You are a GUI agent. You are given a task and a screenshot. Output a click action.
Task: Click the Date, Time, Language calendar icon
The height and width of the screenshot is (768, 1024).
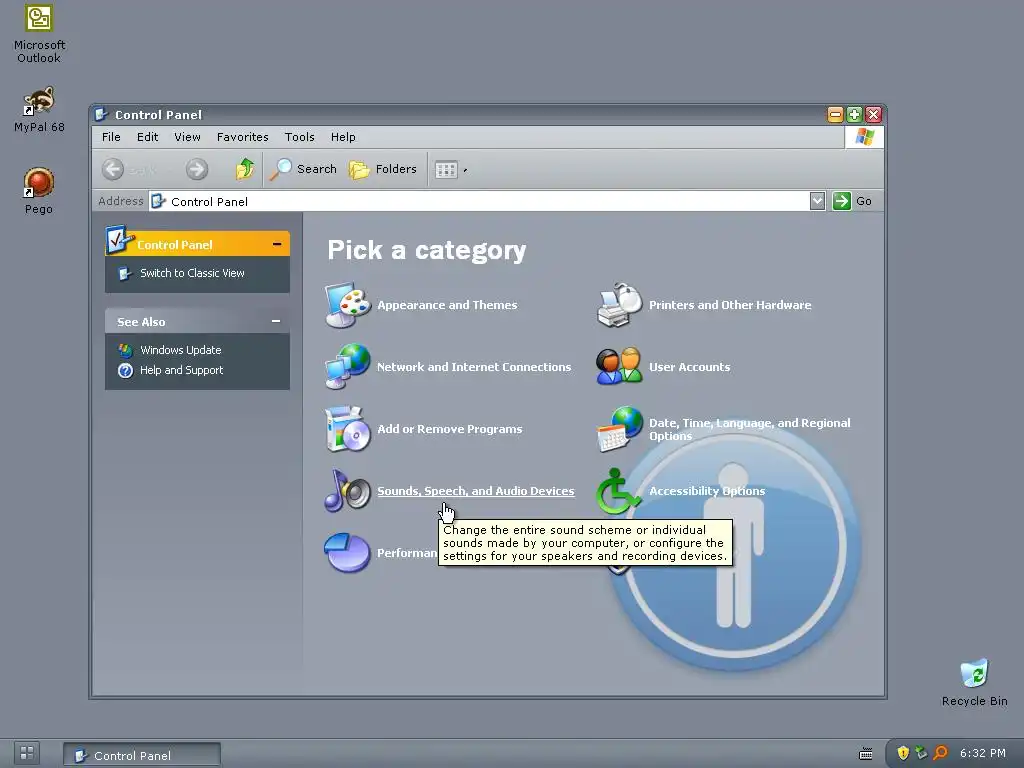coord(619,428)
